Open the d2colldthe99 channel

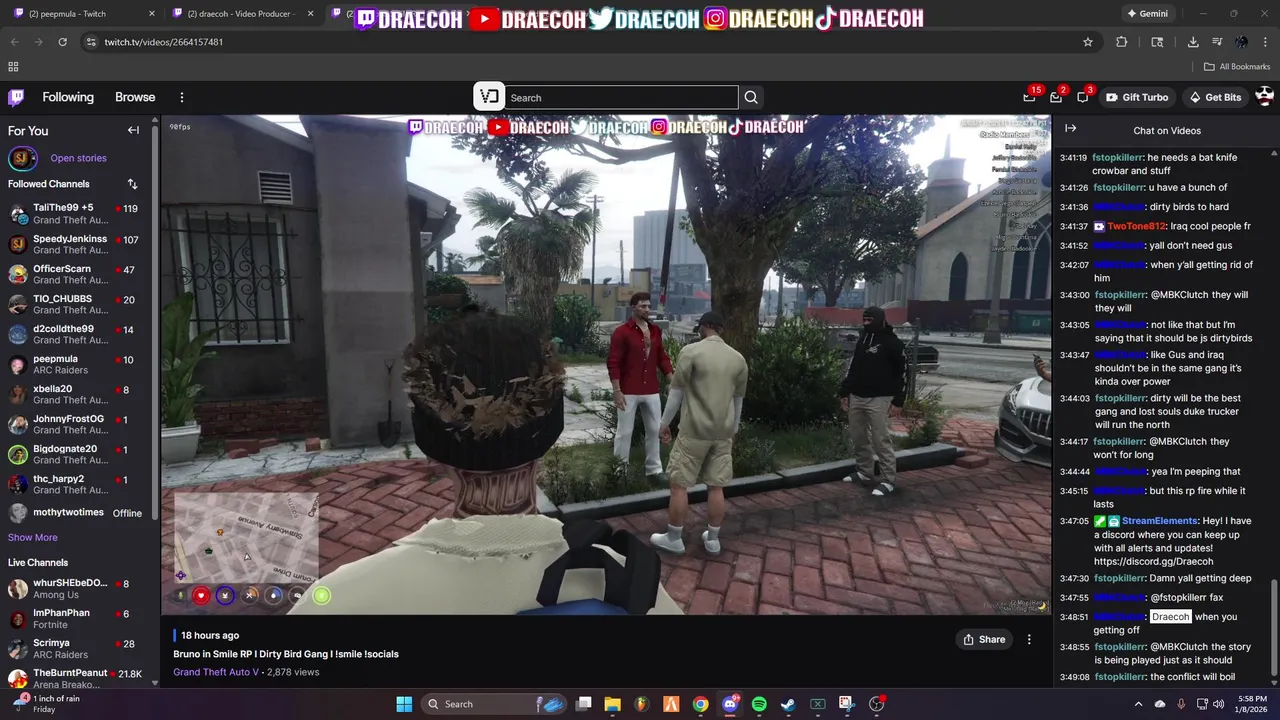click(76, 334)
